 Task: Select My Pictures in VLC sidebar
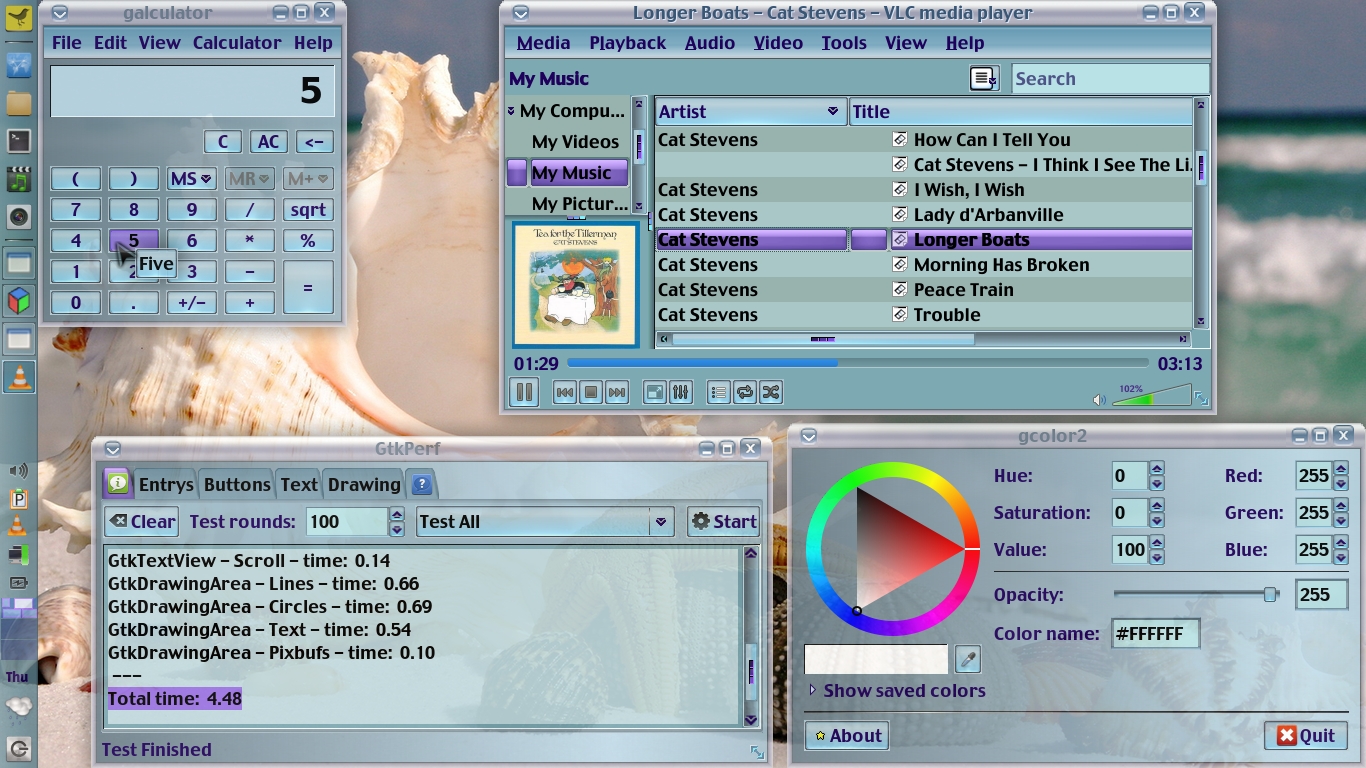[x=580, y=204]
